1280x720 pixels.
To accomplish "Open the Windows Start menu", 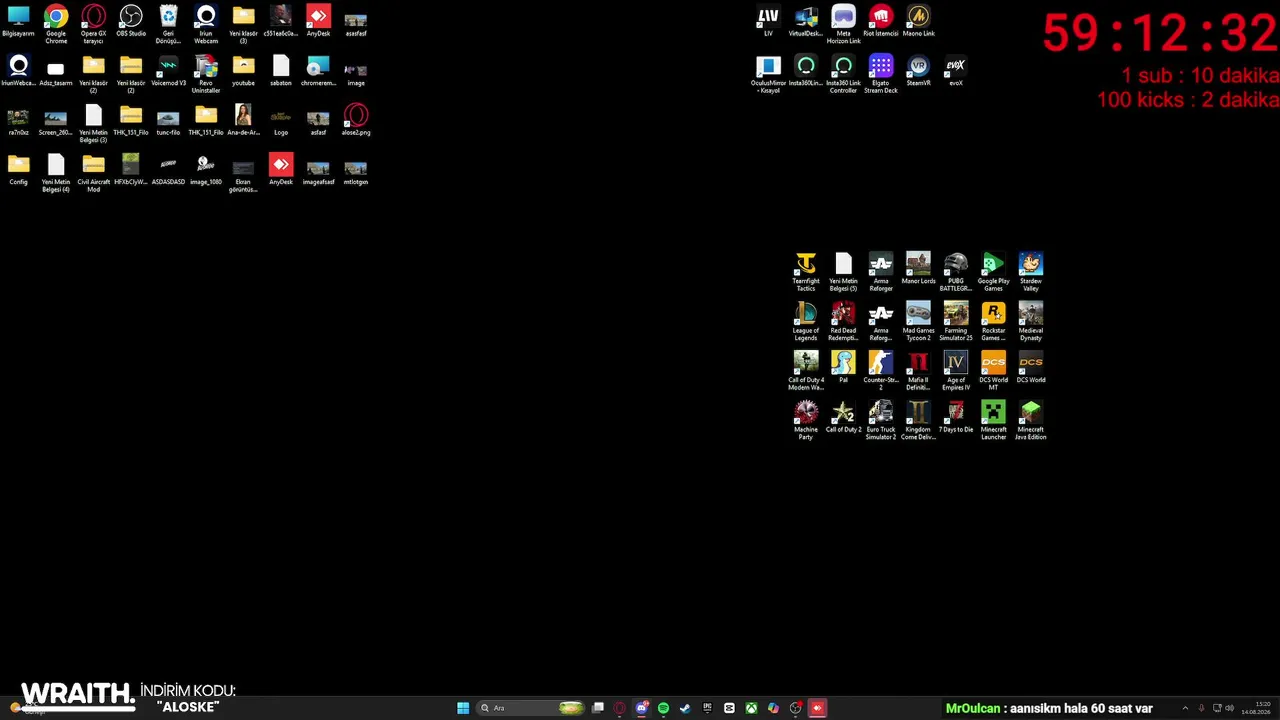I will 463,708.
